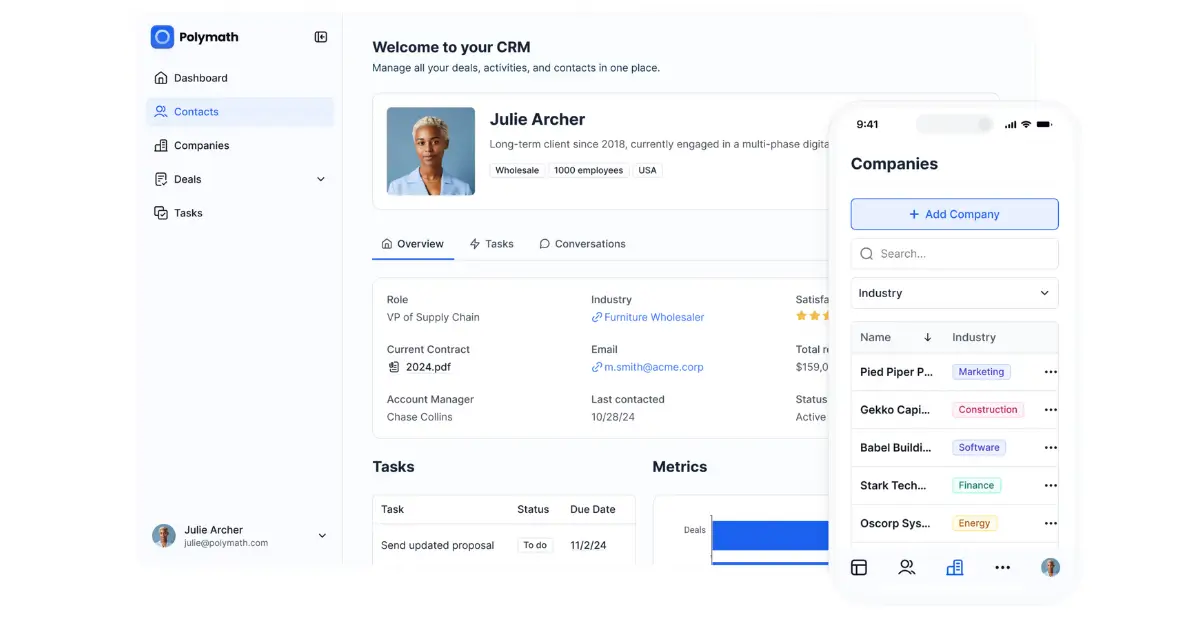Switch to the Conversations tab

pos(582,243)
